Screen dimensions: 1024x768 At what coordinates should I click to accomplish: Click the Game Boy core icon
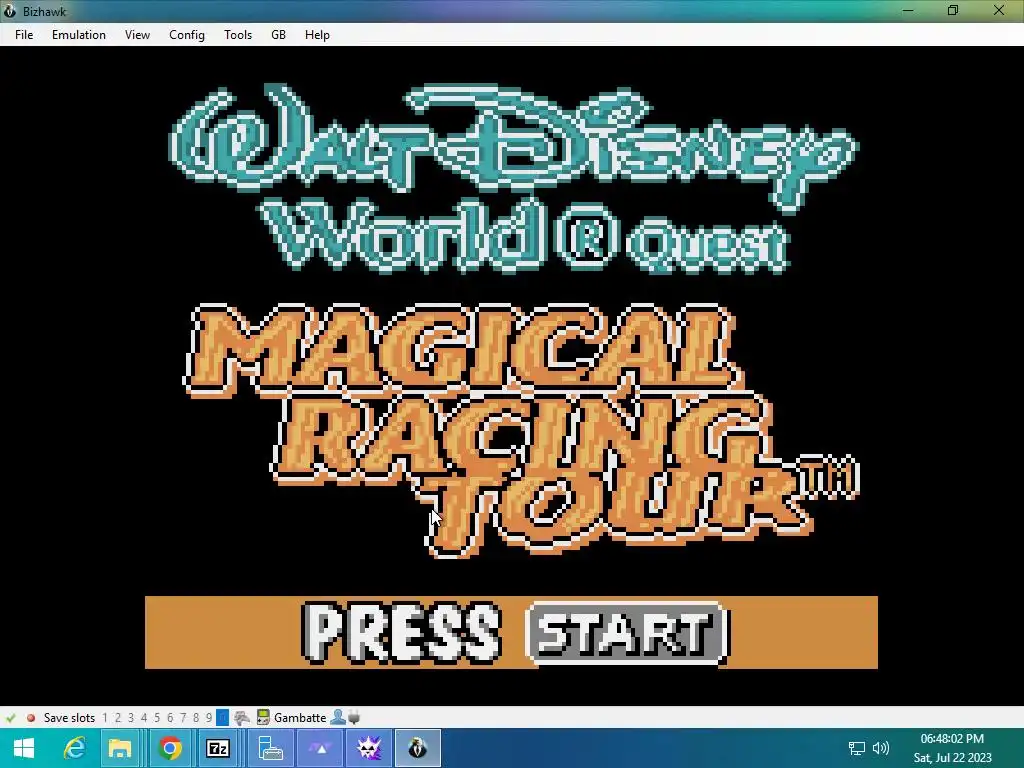pos(263,718)
